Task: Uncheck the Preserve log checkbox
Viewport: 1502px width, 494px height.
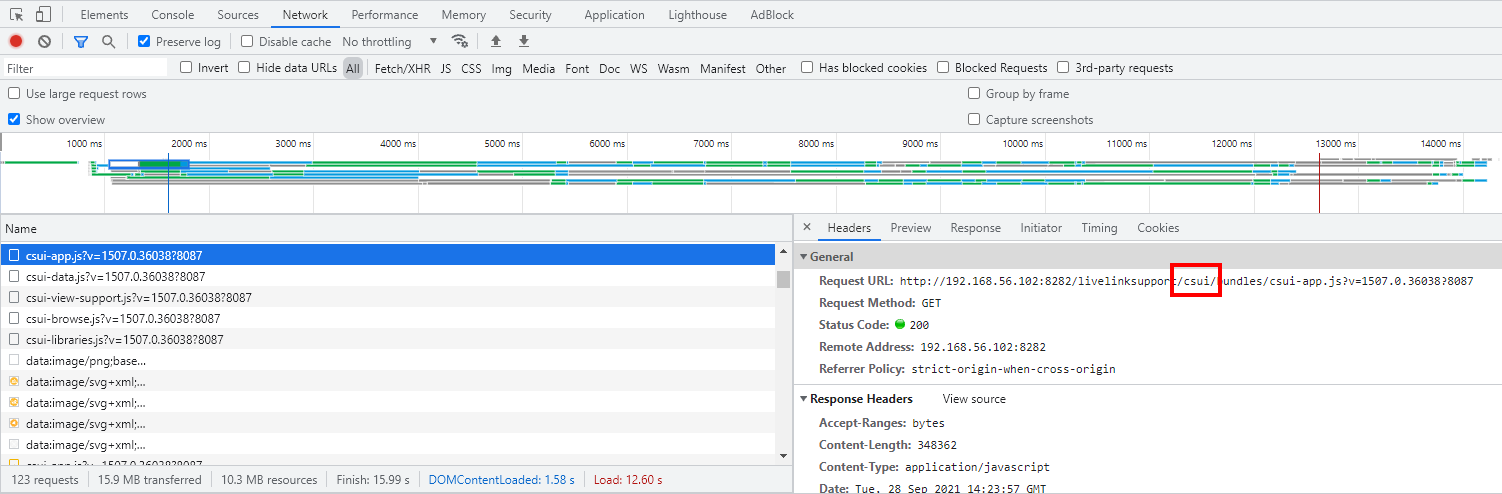Action: pyautogui.click(x=145, y=42)
